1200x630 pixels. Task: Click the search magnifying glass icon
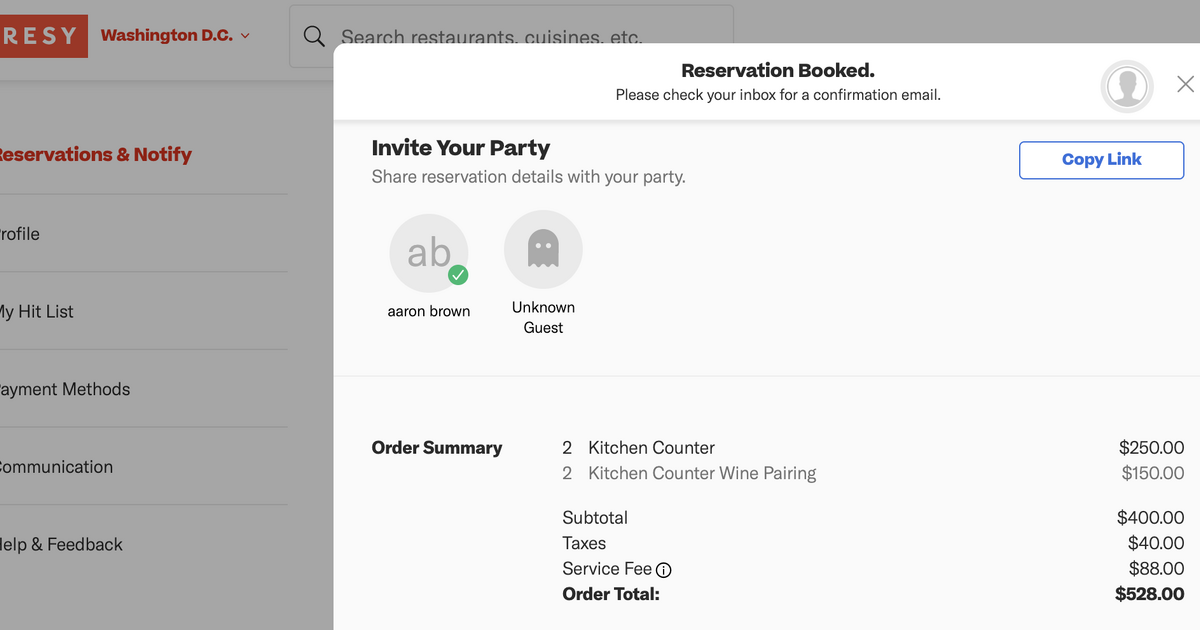pos(314,35)
